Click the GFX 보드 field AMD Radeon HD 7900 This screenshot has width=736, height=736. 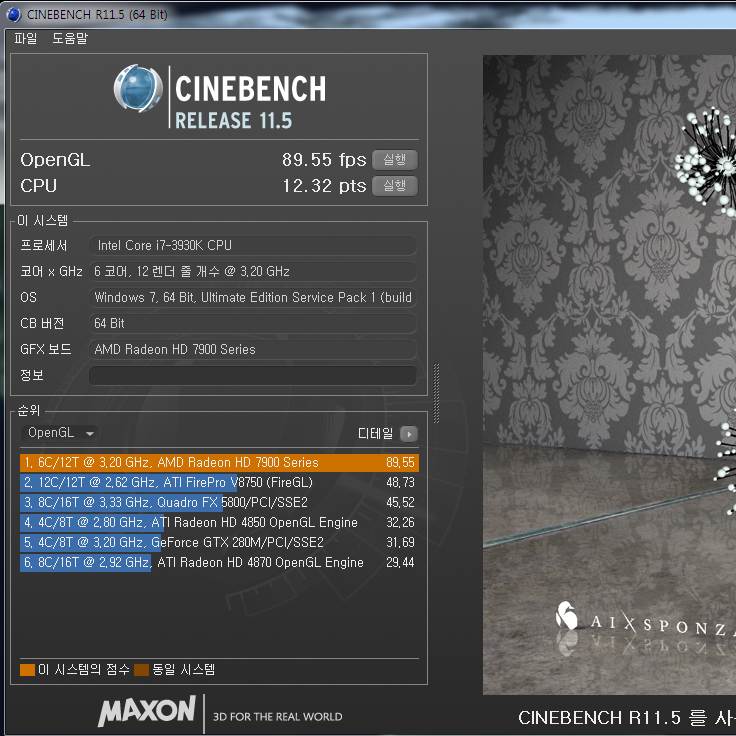(253, 350)
